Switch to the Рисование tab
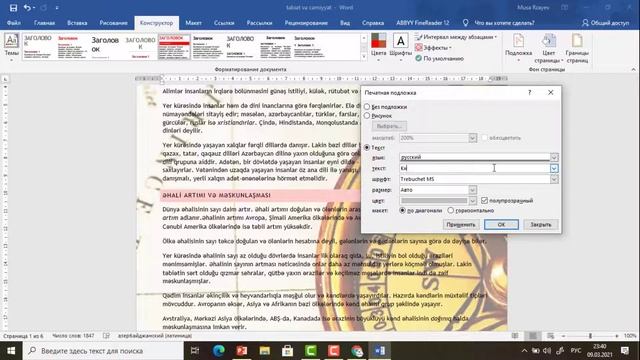Image resolution: width=640 pixels, height=360 pixels. coord(113,23)
